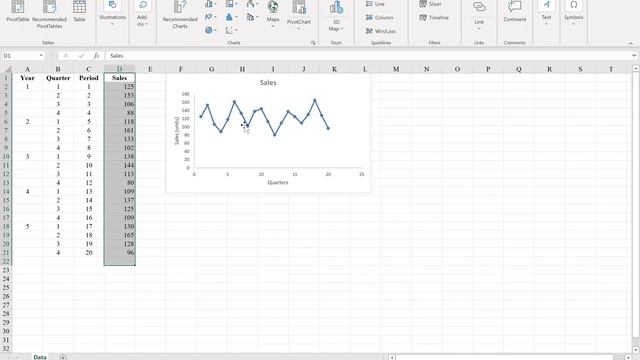Insert a statistic chart
Image resolution: width=640 pixels, height=360 pixels.
coord(231,17)
